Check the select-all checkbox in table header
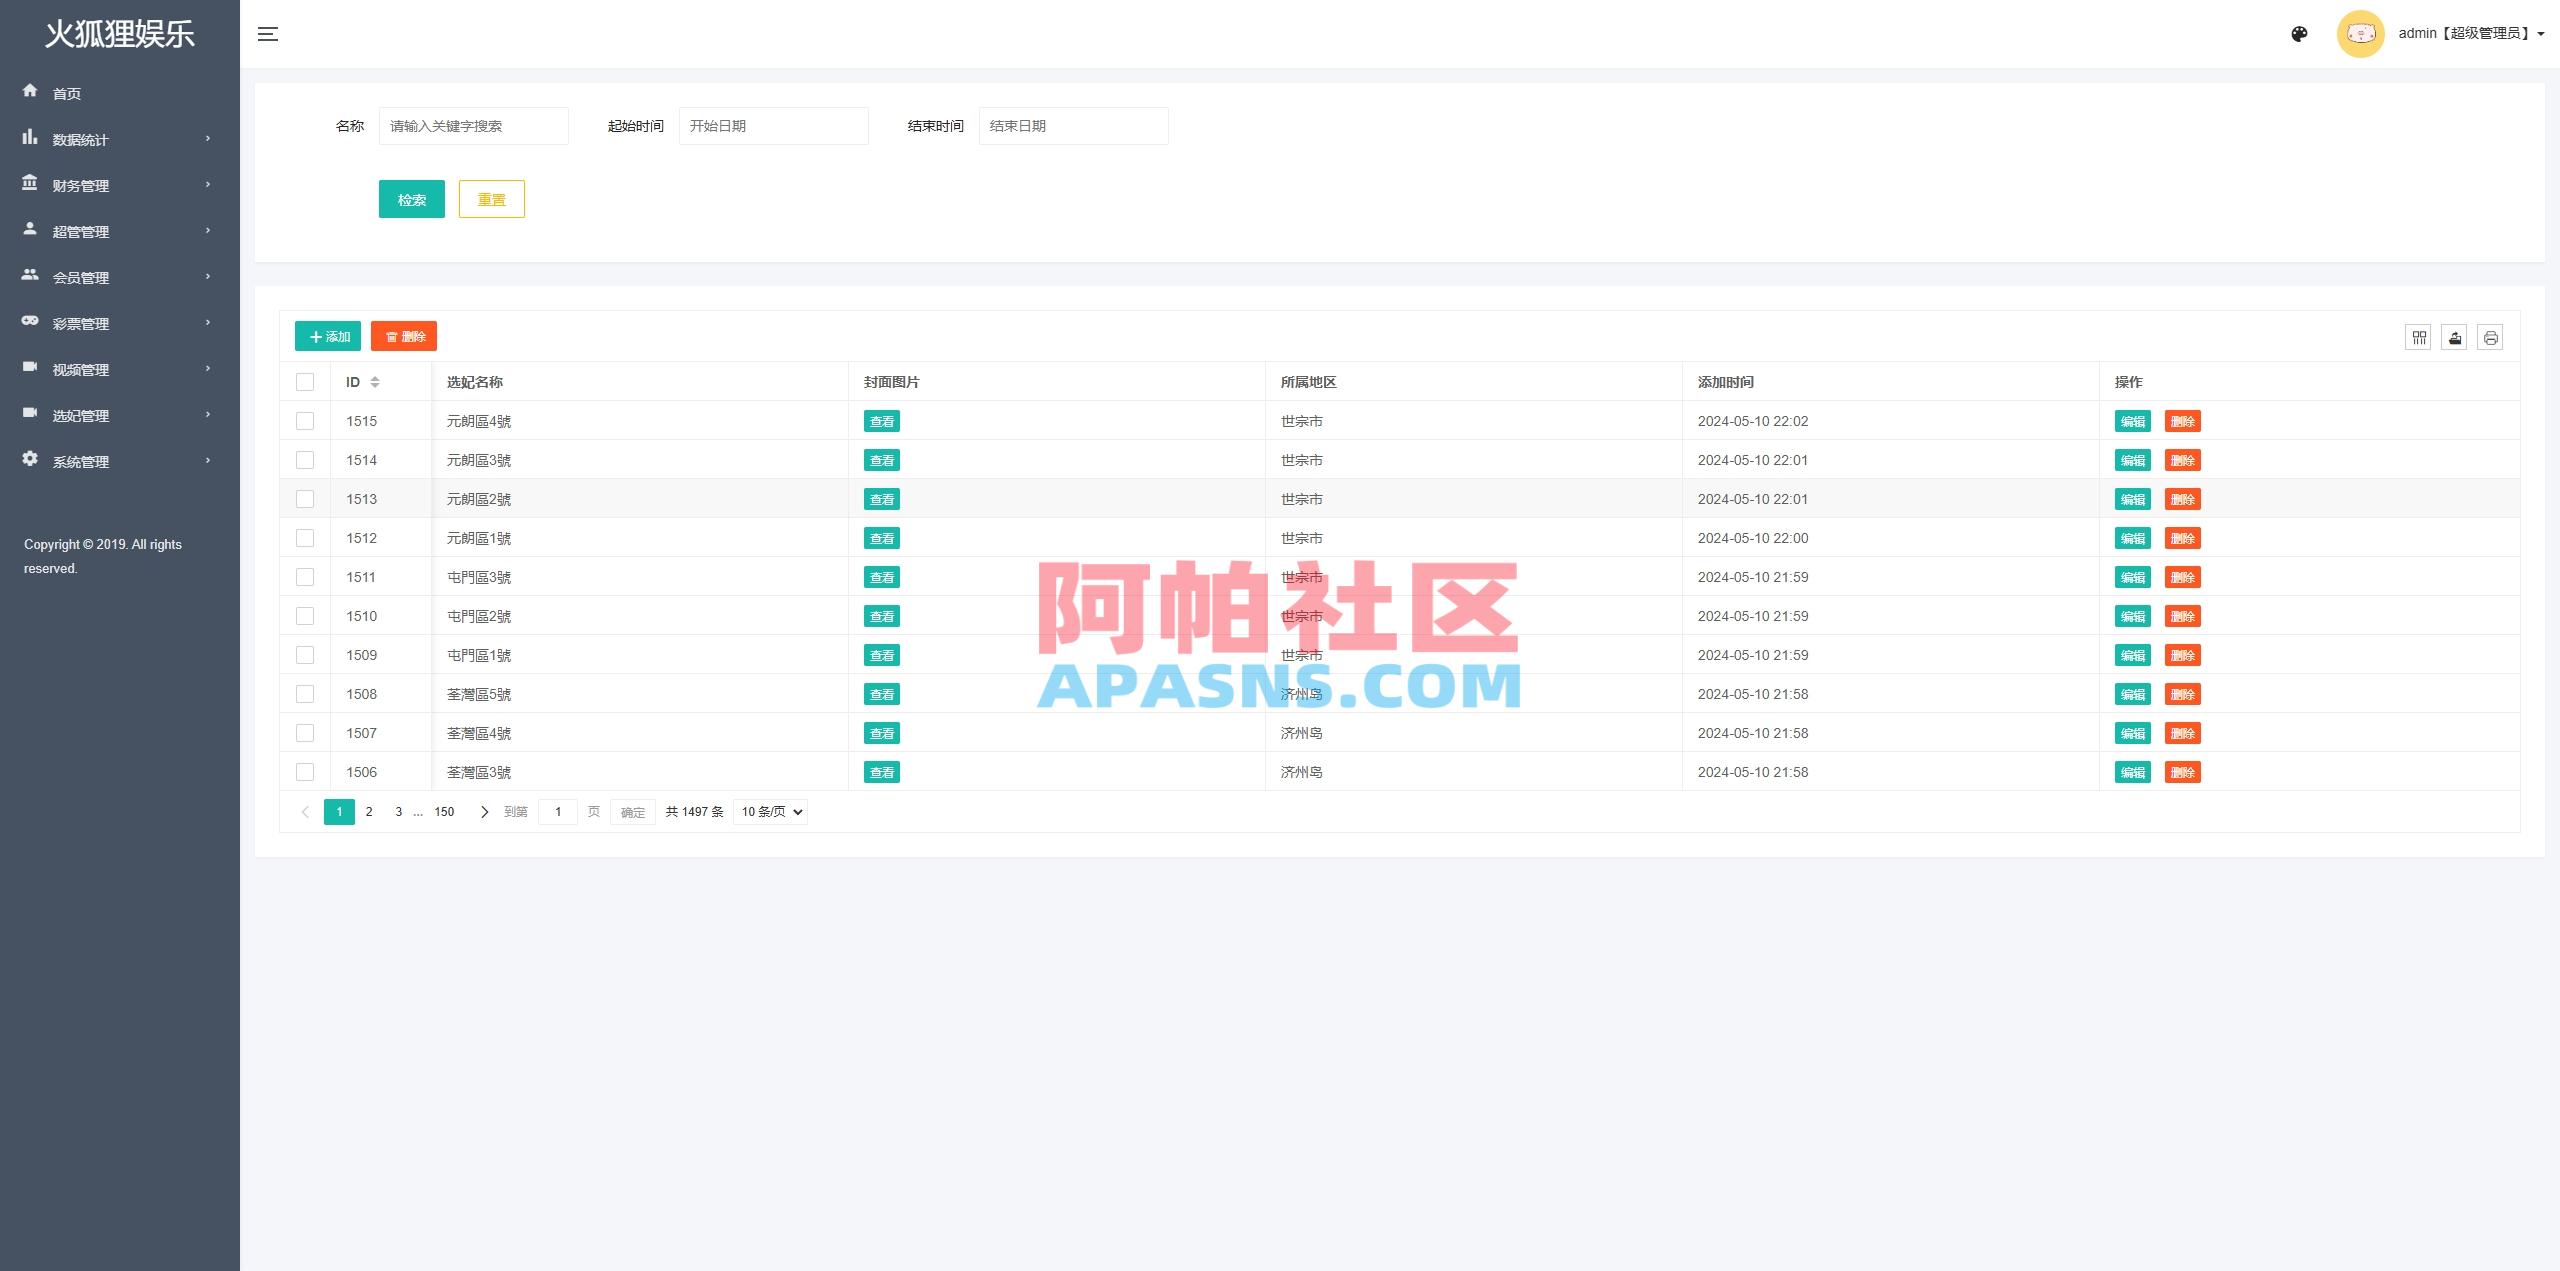2560x1271 pixels. (x=305, y=381)
